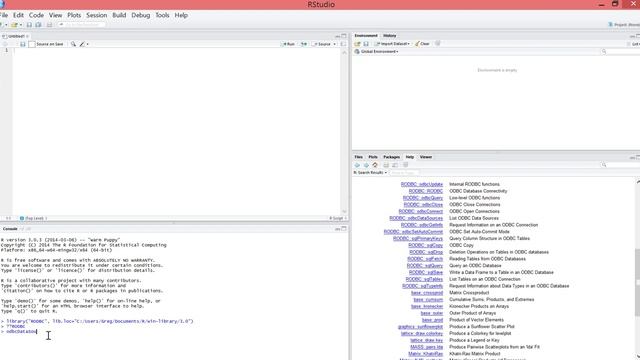Expand code tools dropdown arrow
The width and height of the screenshot is (640, 360).
click(x=87, y=44)
